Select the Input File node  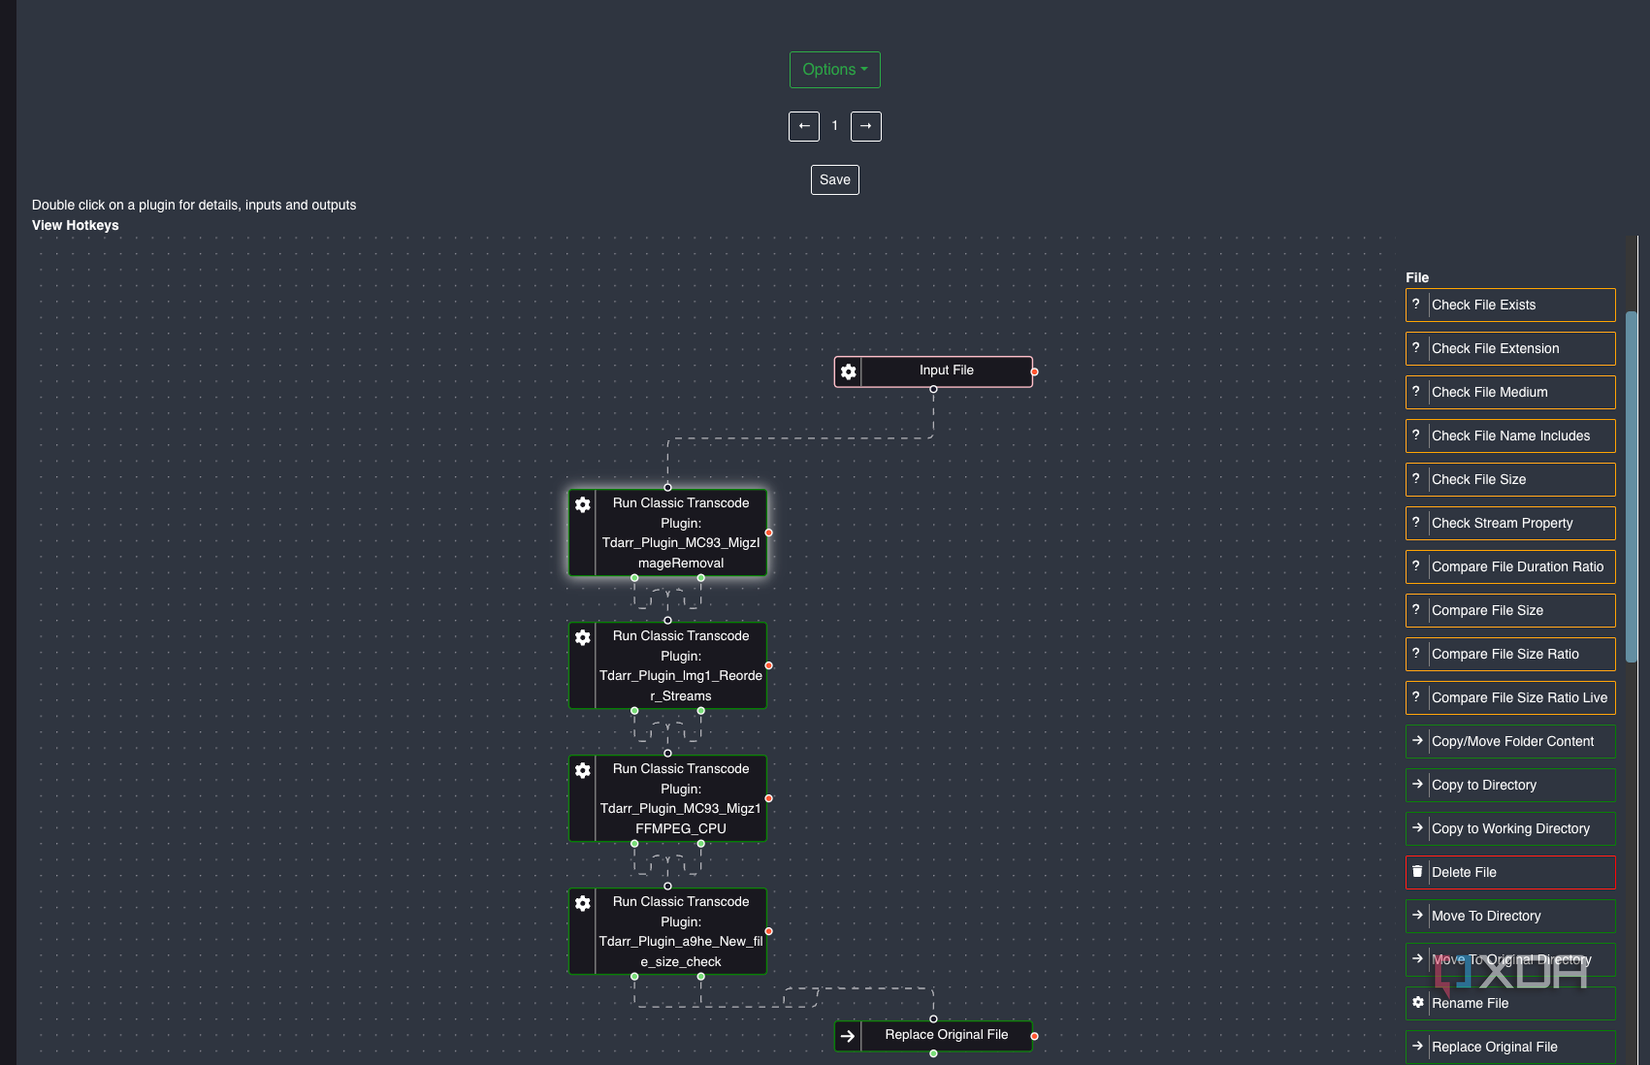click(x=934, y=371)
